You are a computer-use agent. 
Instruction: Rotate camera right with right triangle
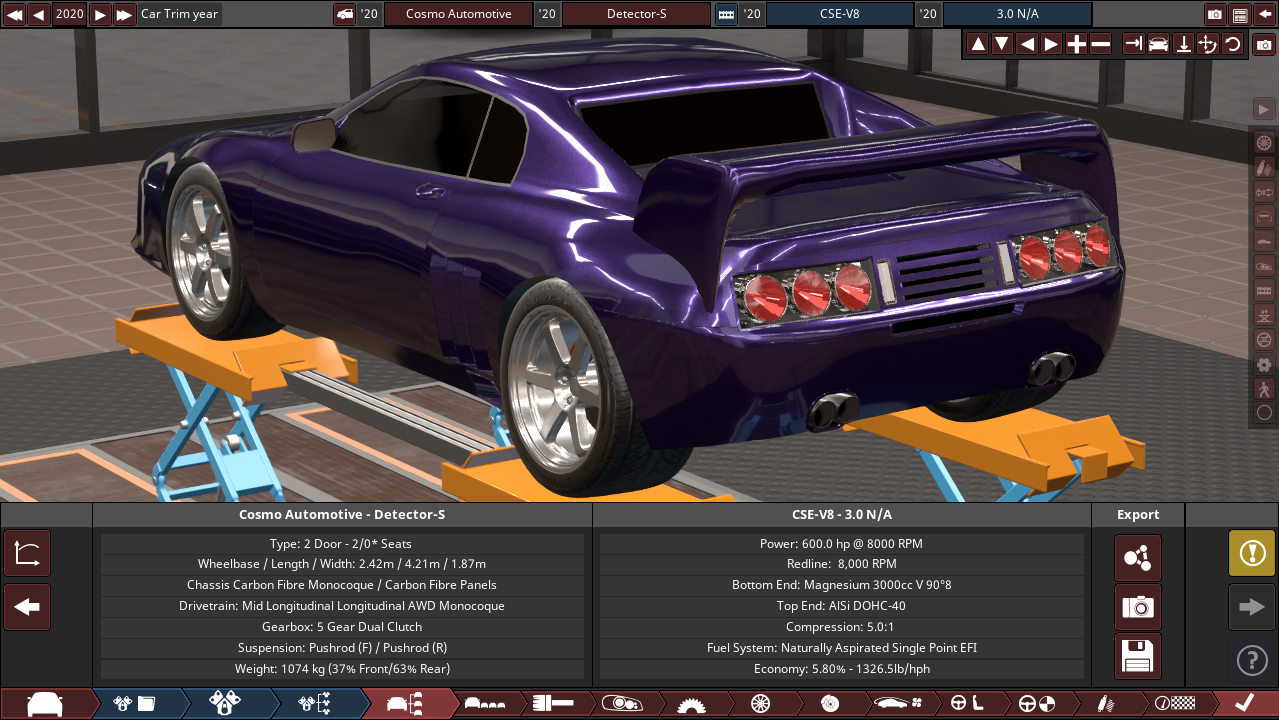tap(1051, 44)
